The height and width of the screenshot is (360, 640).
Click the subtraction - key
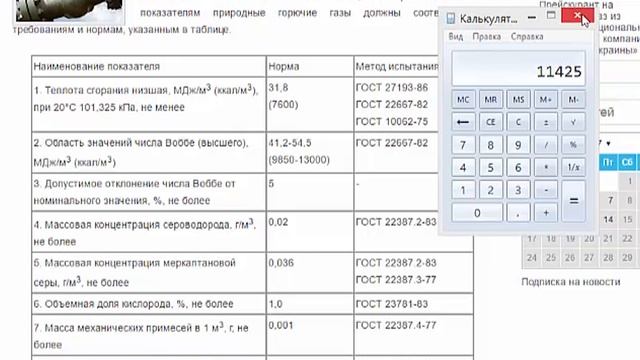point(546,190)
